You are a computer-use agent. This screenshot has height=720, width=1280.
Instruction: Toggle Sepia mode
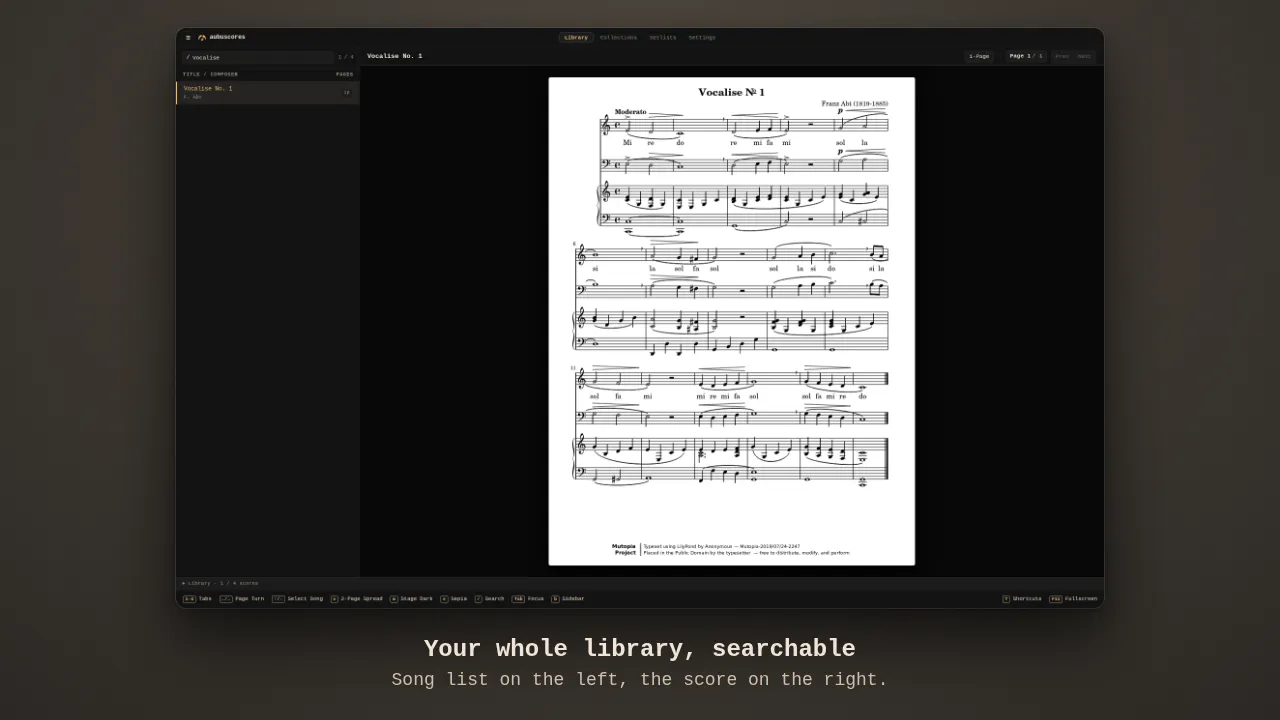453,599
